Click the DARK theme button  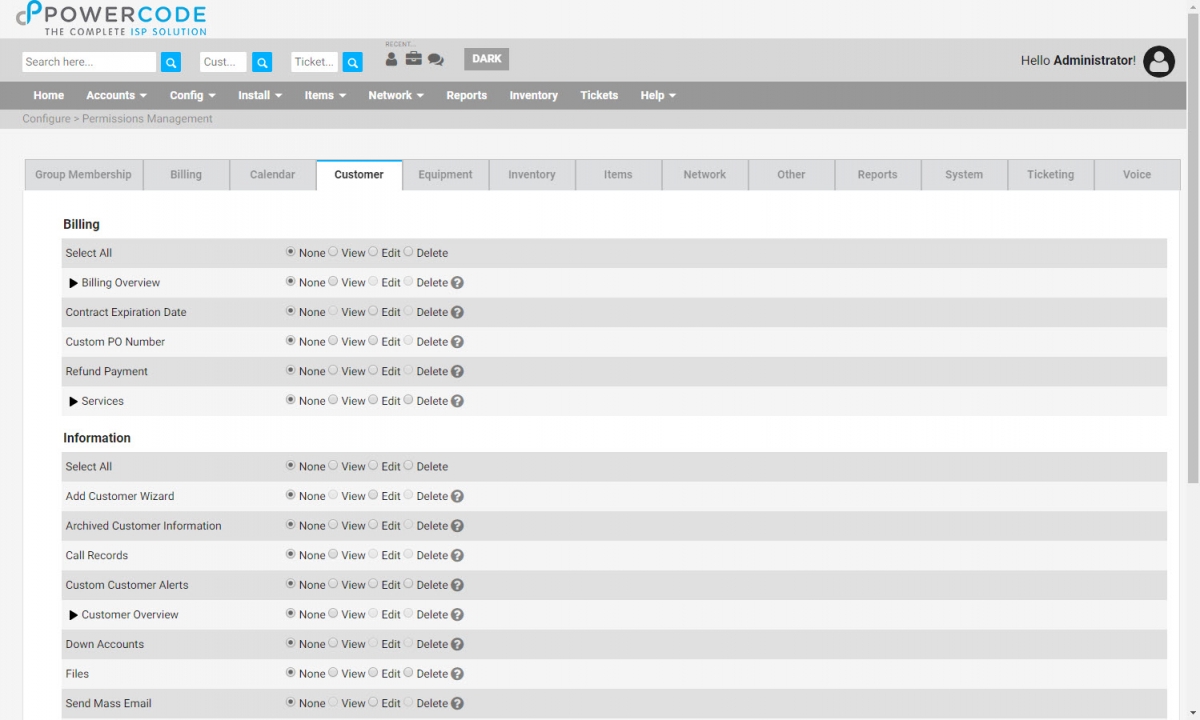coord(486,58)
